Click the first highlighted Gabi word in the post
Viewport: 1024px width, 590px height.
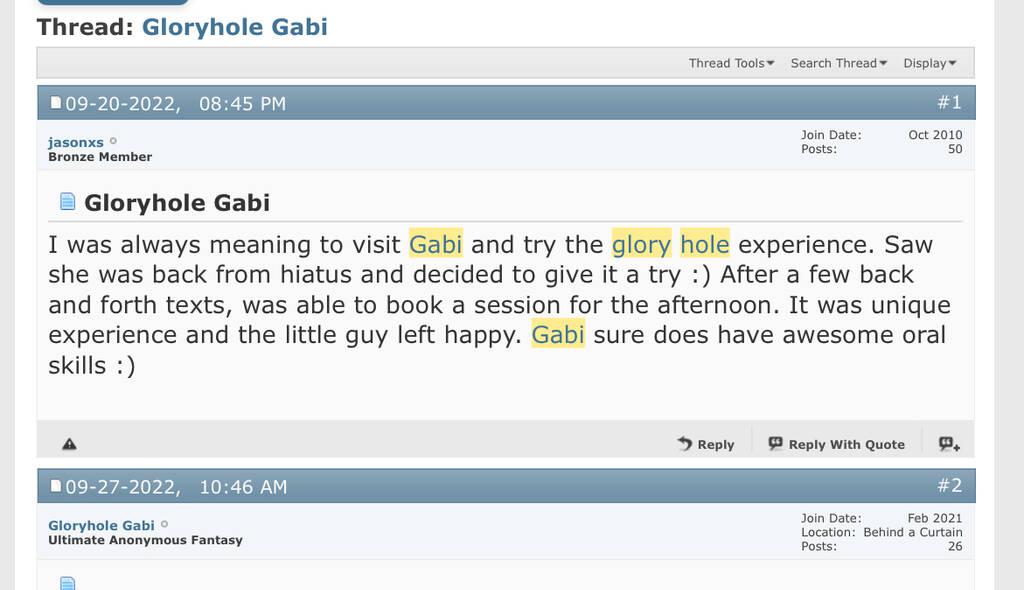point(436,244)
